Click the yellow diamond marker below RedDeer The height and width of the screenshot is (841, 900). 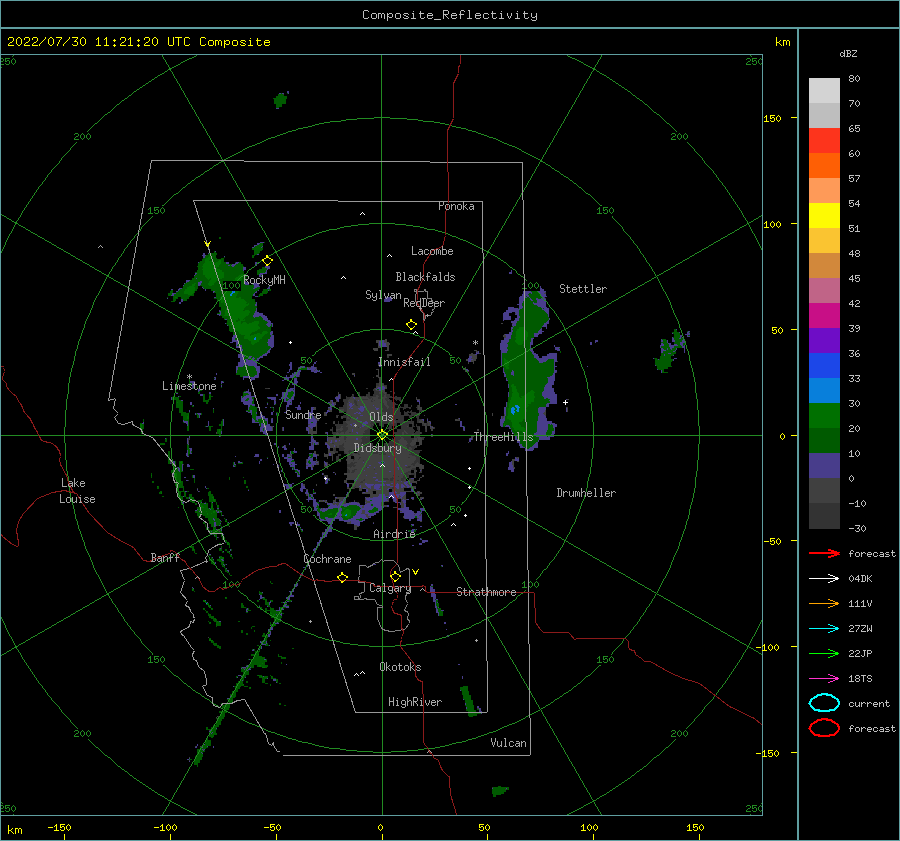411,324
